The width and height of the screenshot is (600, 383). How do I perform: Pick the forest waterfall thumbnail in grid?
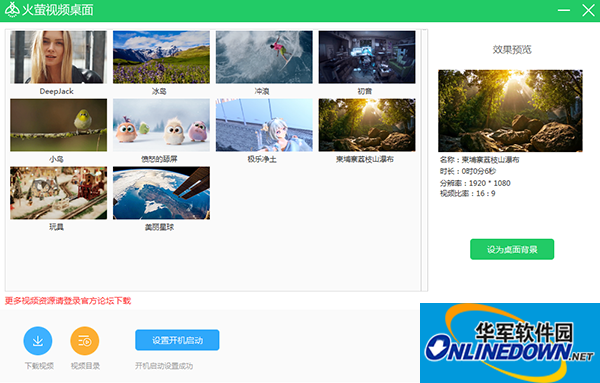point(367,125)
